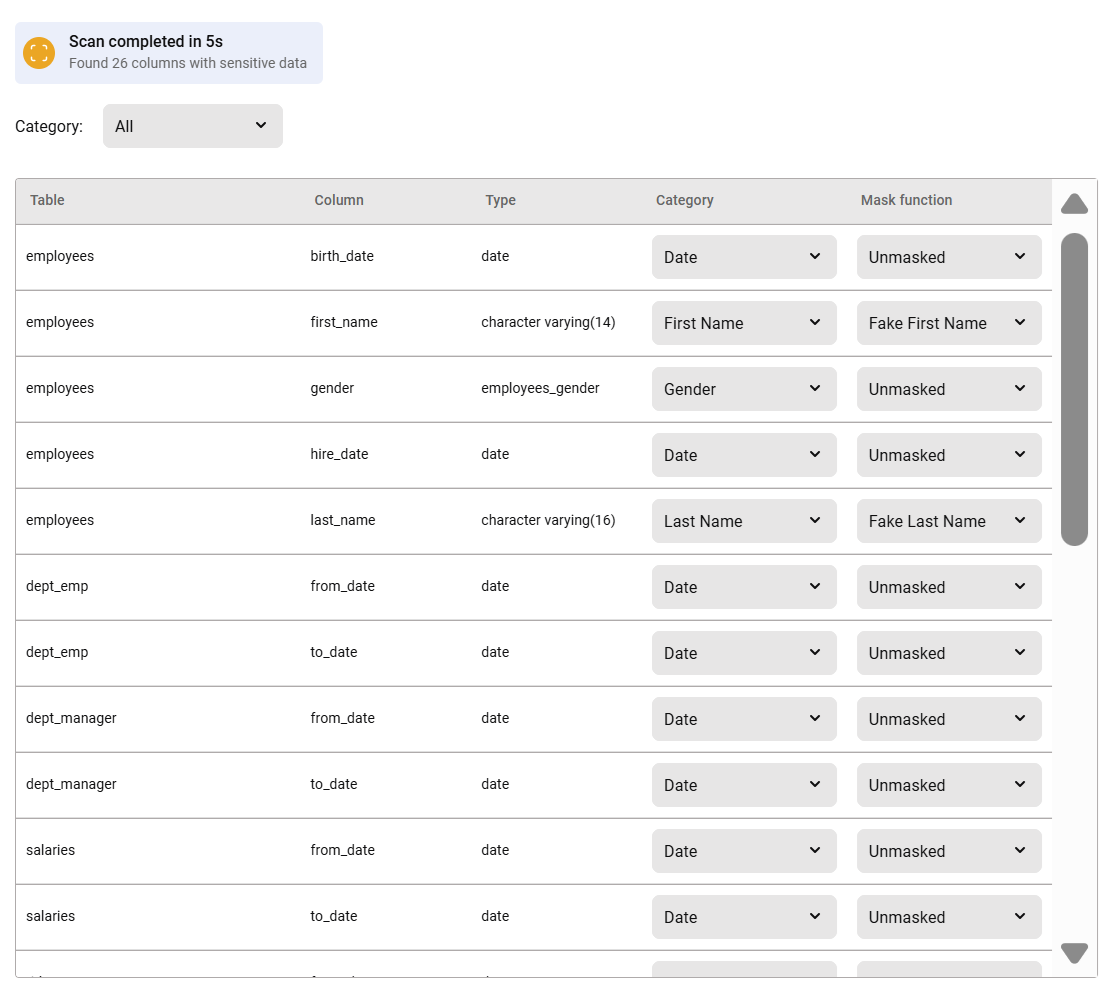Change the Fake First Name mask function
Image resolution: width=1115 pixels, height=1000 pixels.
pyautogui.click(x=948, y=323)
